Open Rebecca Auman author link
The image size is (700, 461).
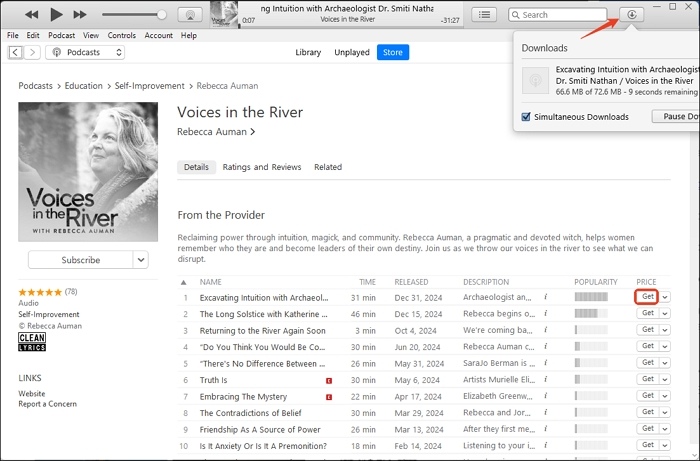(x=216, y=132)
